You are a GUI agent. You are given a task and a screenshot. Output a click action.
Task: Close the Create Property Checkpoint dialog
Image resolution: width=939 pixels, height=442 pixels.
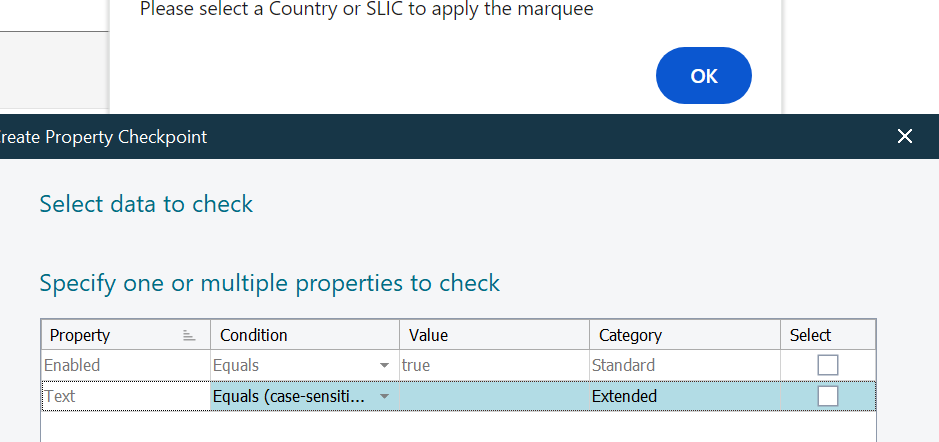pos(905,136)
